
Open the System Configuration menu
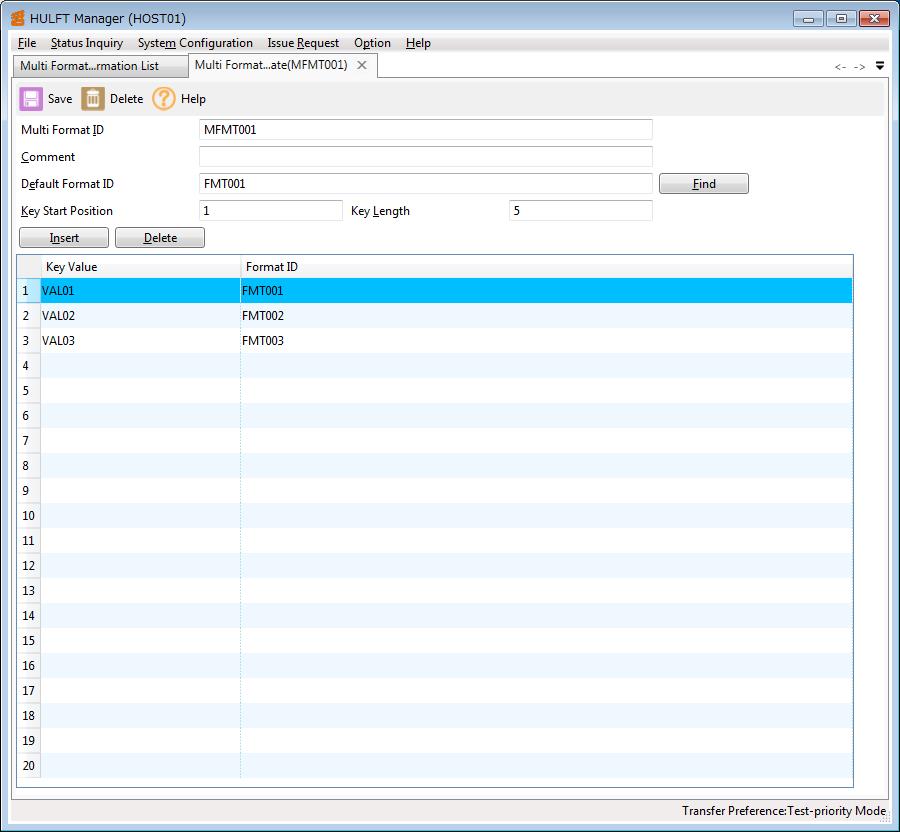195,43
